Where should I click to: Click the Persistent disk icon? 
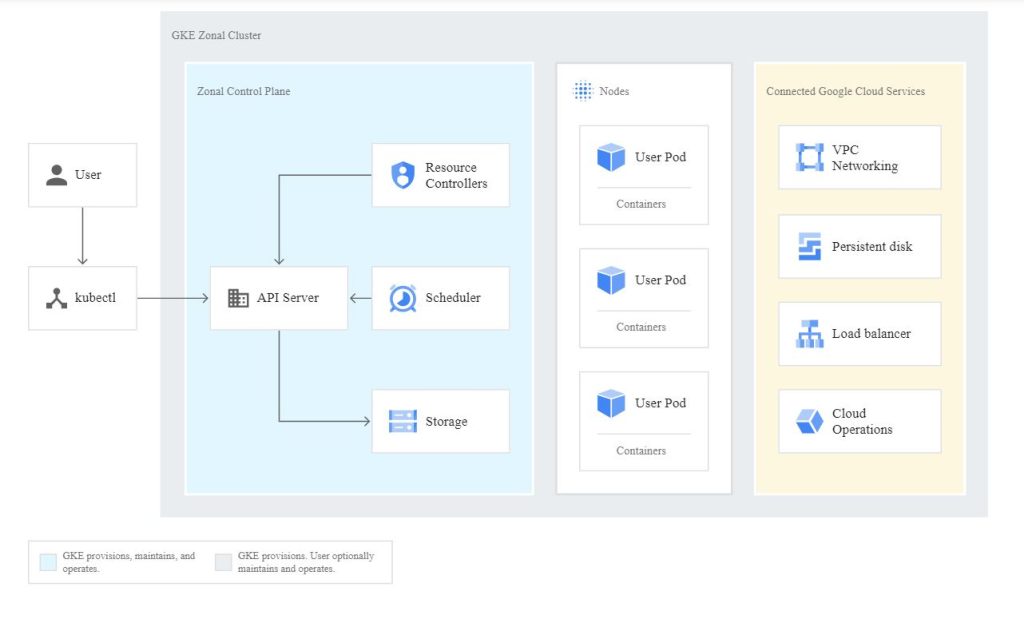pos(808,244)
